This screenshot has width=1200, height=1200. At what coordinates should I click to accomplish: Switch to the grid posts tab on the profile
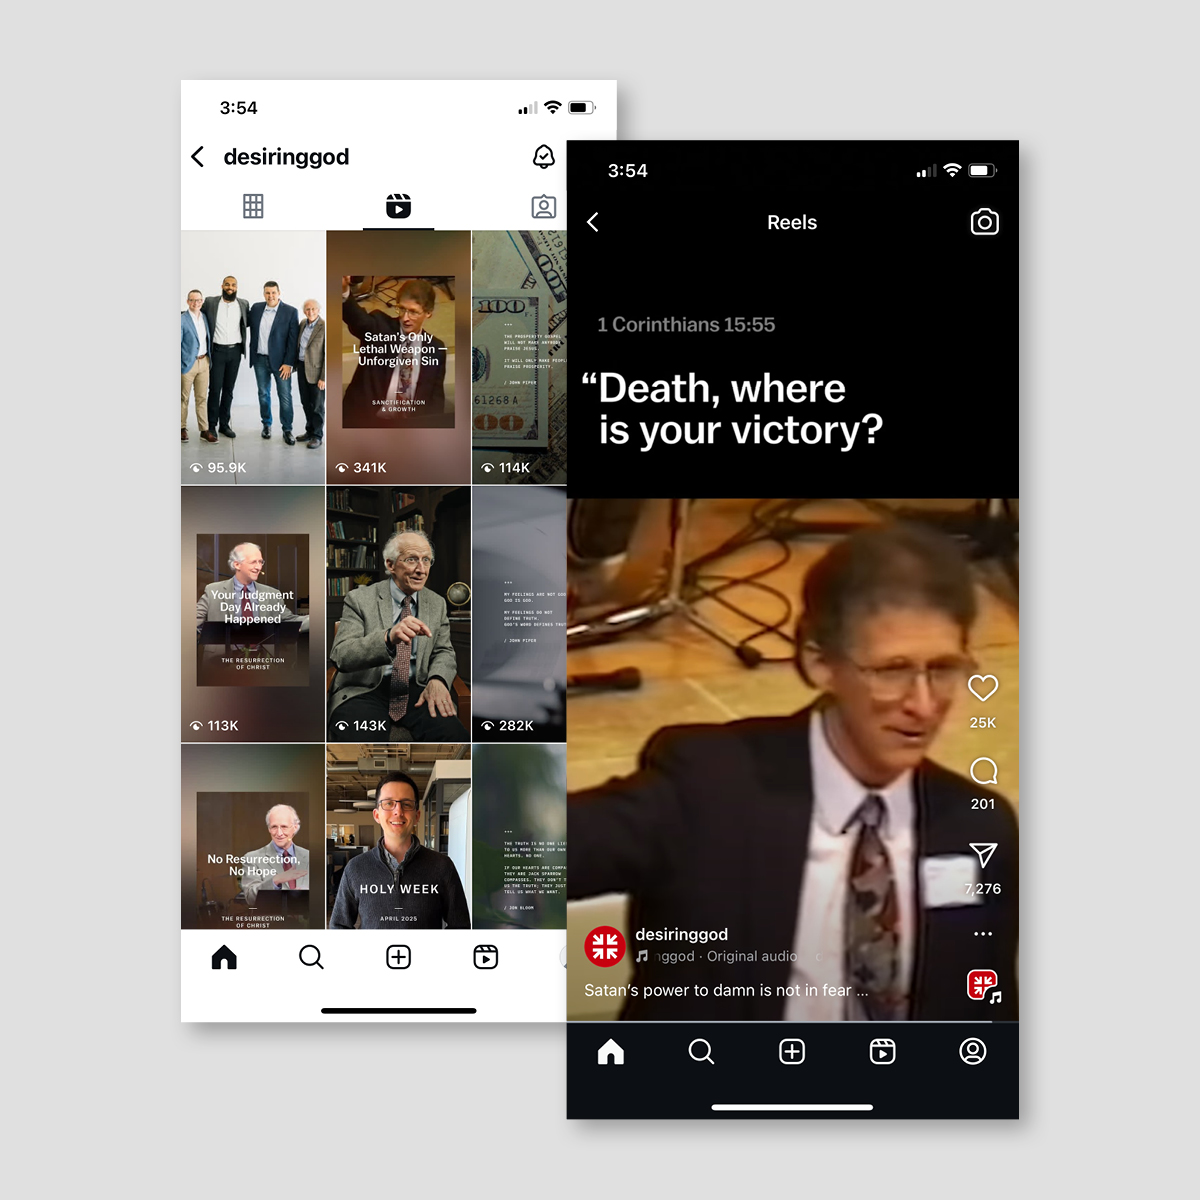(253, 206)
